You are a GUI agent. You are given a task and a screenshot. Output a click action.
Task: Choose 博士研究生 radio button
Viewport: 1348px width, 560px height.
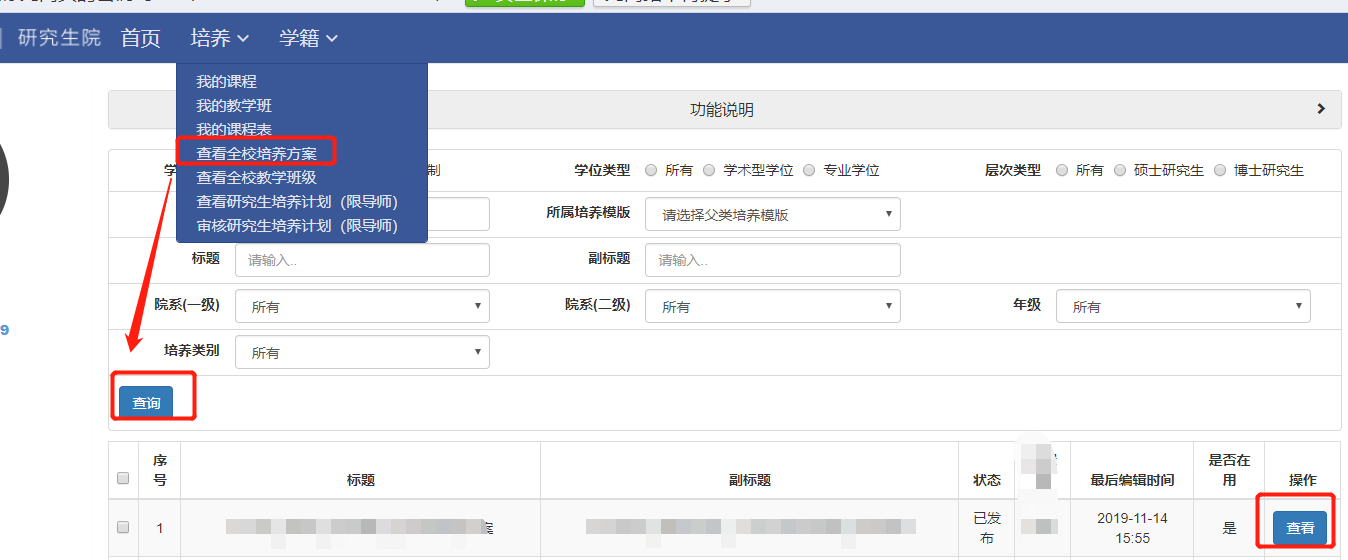[1220, 170]
